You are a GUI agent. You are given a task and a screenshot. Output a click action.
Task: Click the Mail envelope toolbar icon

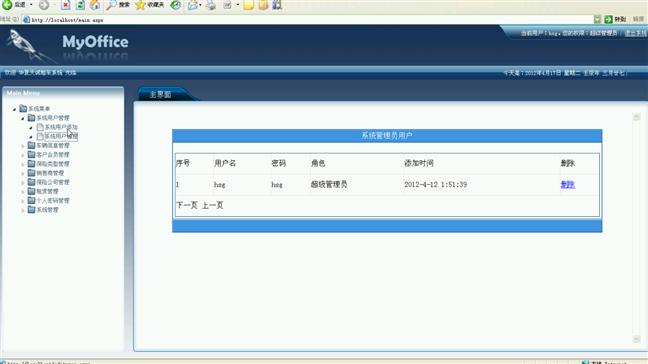193,5
